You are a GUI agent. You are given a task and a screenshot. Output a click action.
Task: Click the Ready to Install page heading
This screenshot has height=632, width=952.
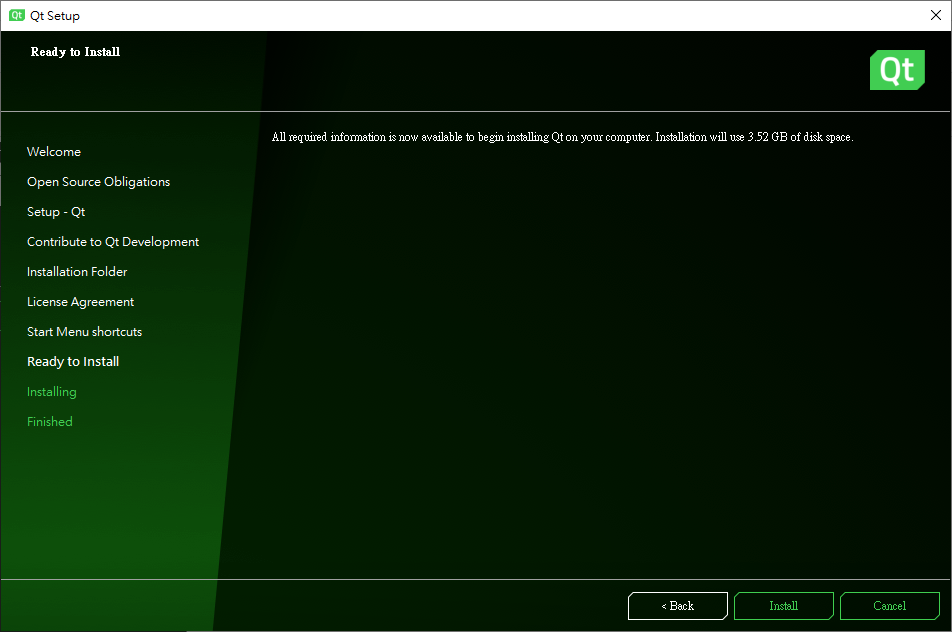[x=75, y=52]
